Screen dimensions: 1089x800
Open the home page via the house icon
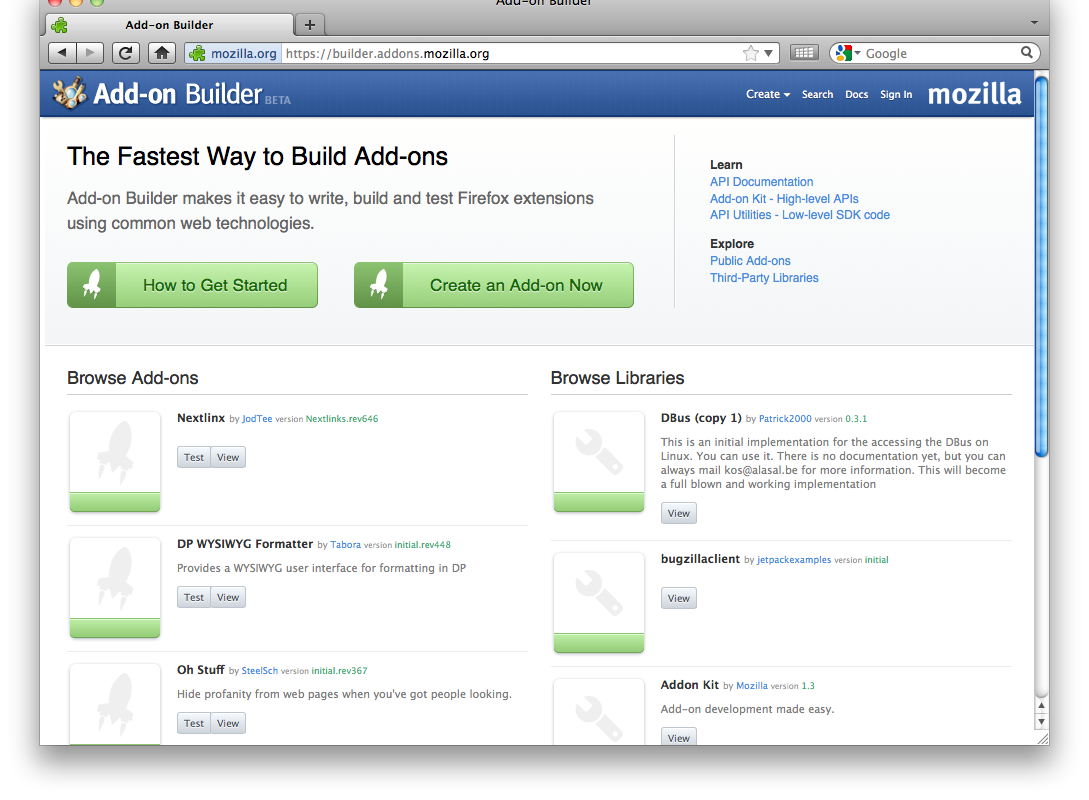pos(162,53)
